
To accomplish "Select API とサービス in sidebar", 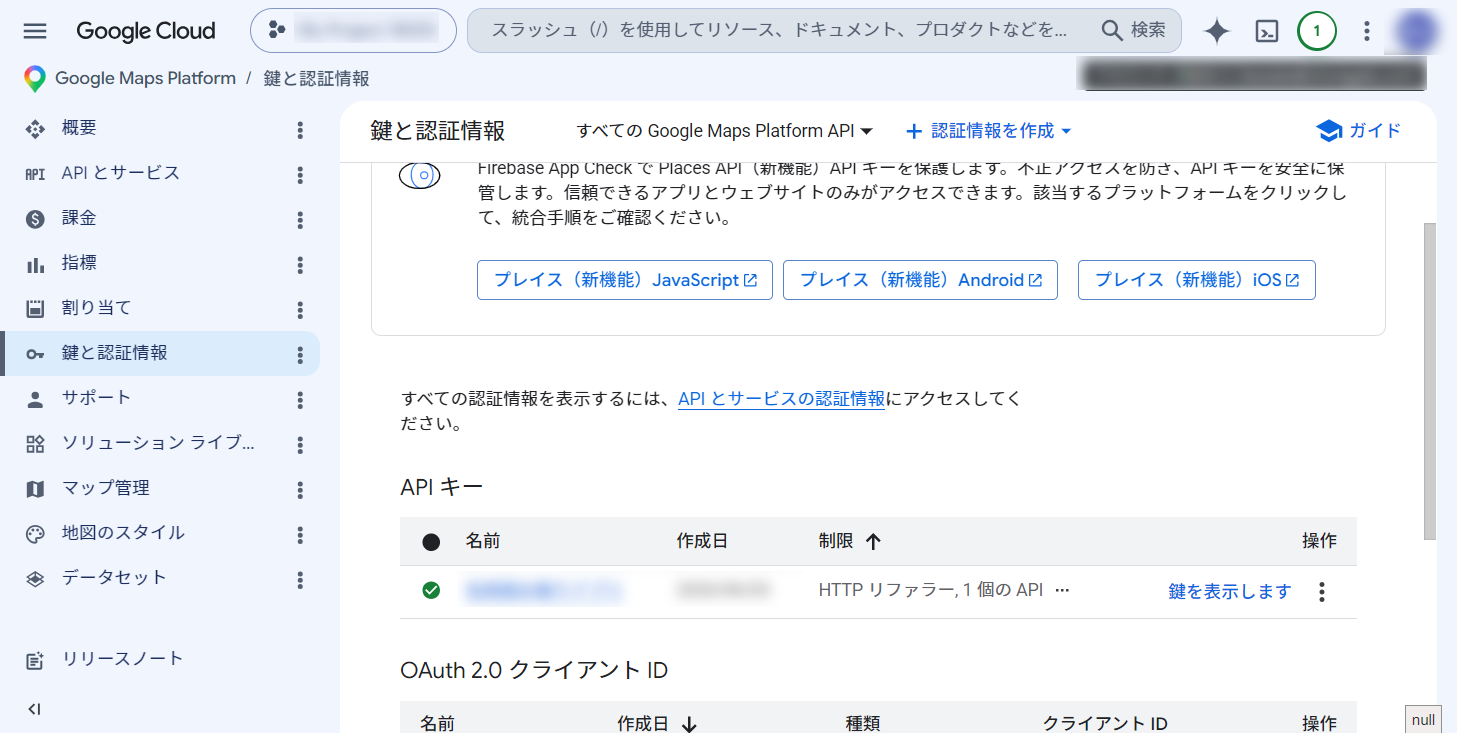I will [x=121, y=173].
